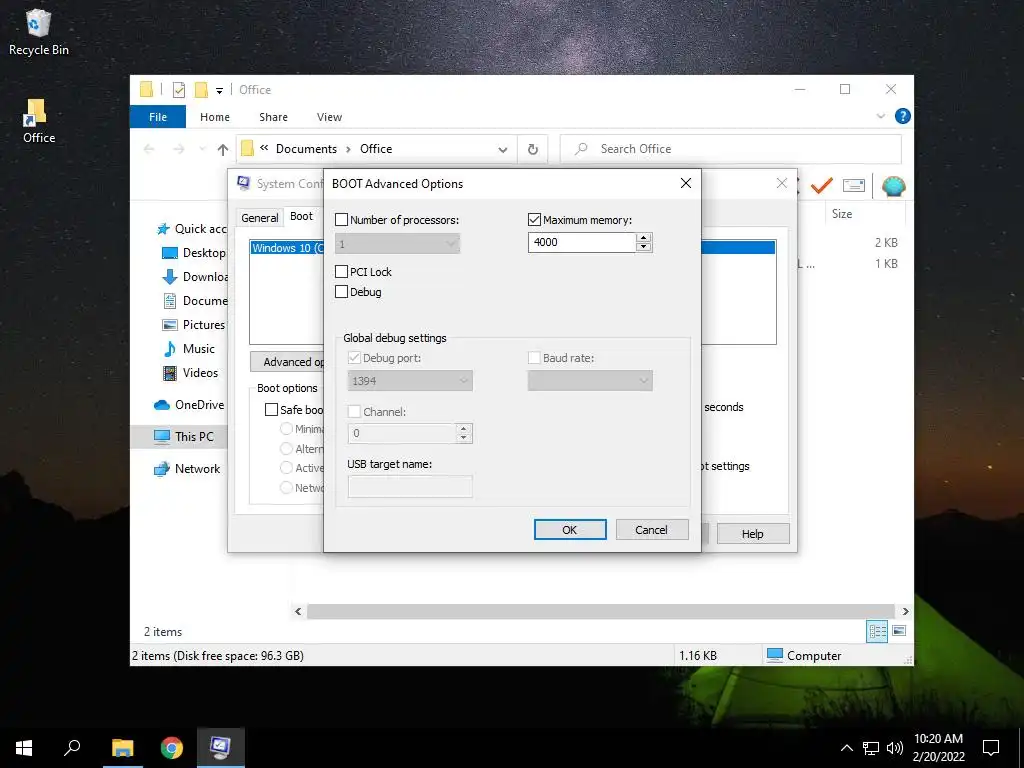Open the Debug port 1394 dropdown

click(x=410, y=381)
